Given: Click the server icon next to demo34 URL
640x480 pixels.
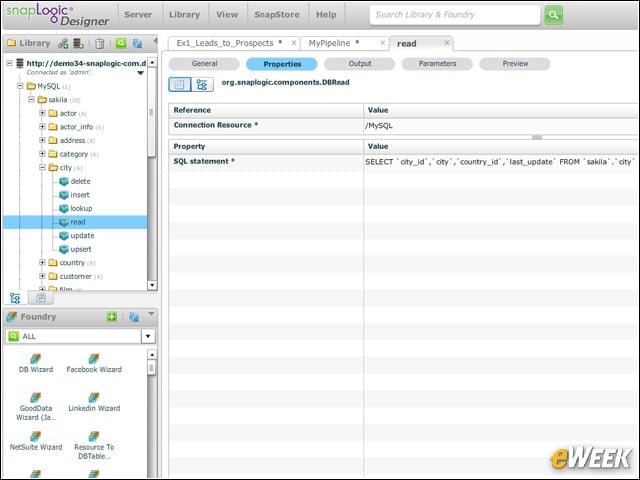Looking at the screenshot, I should [20, 63].
